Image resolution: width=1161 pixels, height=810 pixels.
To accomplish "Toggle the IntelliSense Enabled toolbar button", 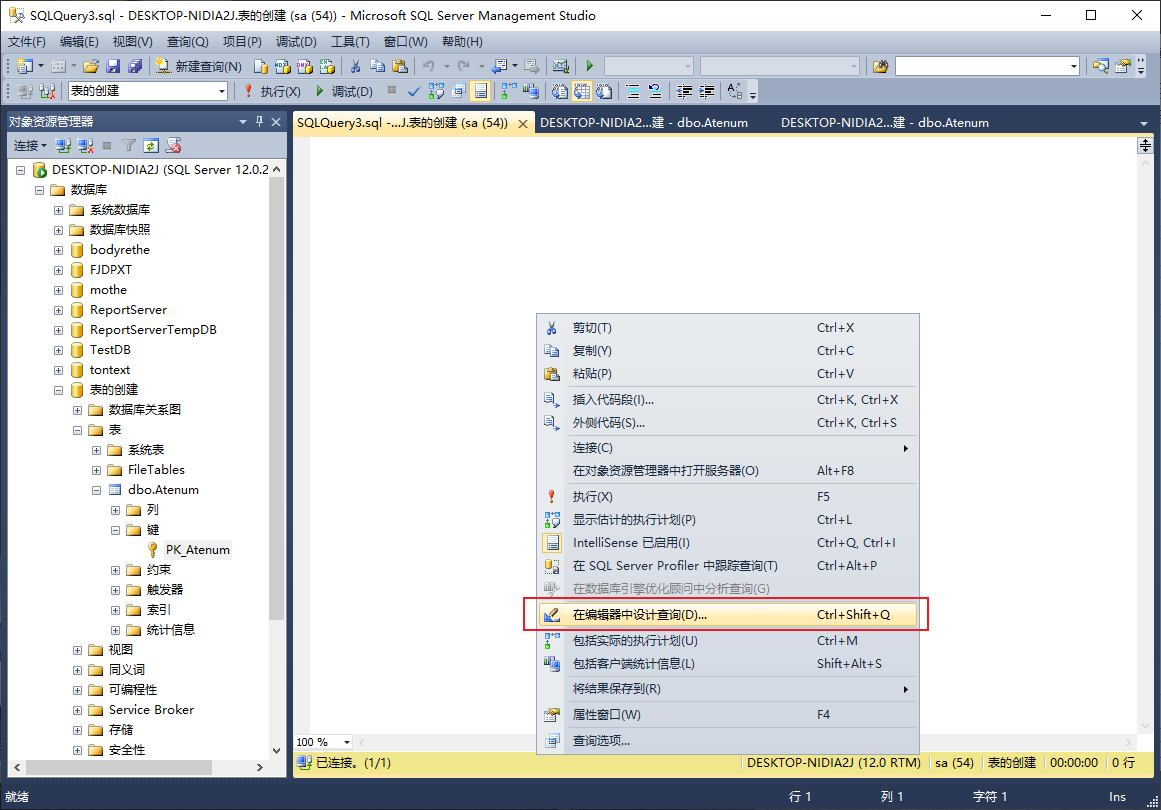I will pos(481,91).
